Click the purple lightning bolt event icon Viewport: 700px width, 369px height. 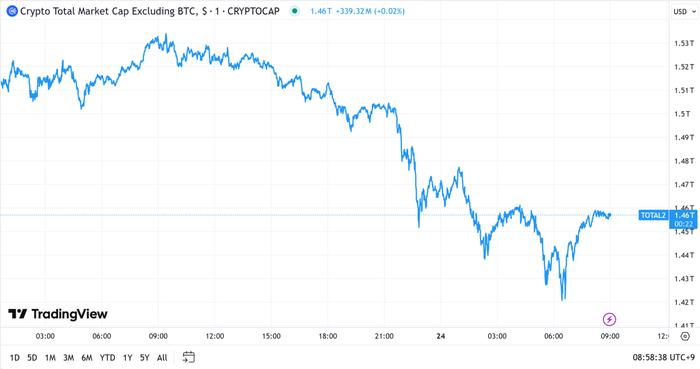[609, 319]
